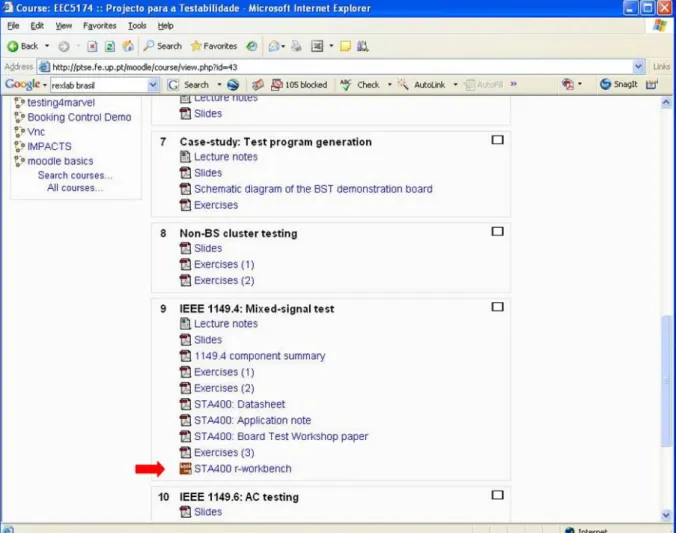Click the Research toolbar icon
The height and width of the screenshot is (533, 676).
[363, 46]
